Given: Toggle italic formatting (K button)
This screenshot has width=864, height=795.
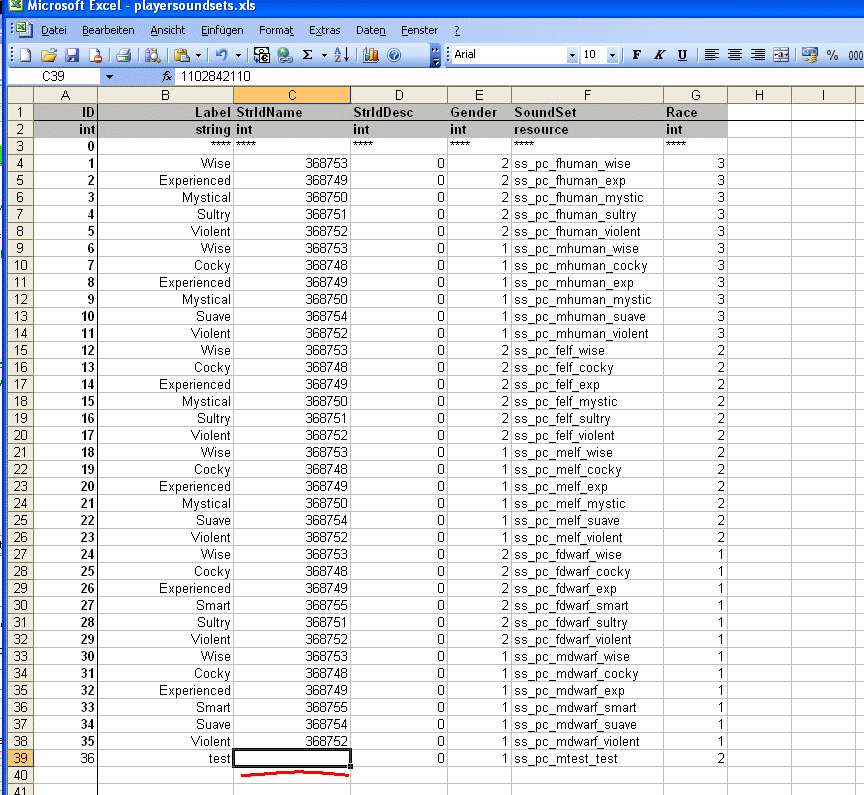Looking at the screenshot, I should point(659,55).
